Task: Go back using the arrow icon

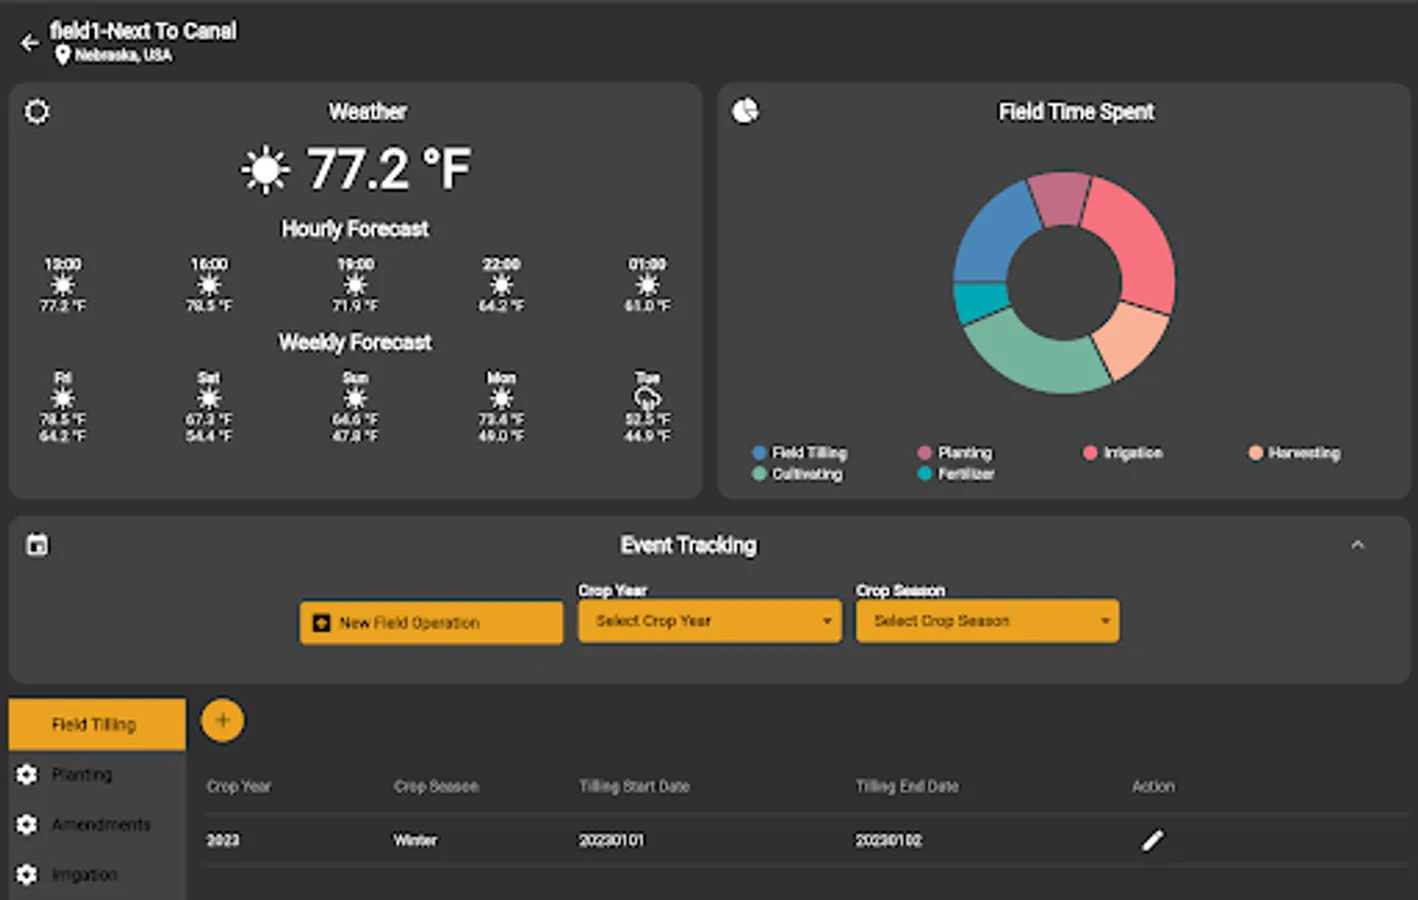Action: point(29,43)
